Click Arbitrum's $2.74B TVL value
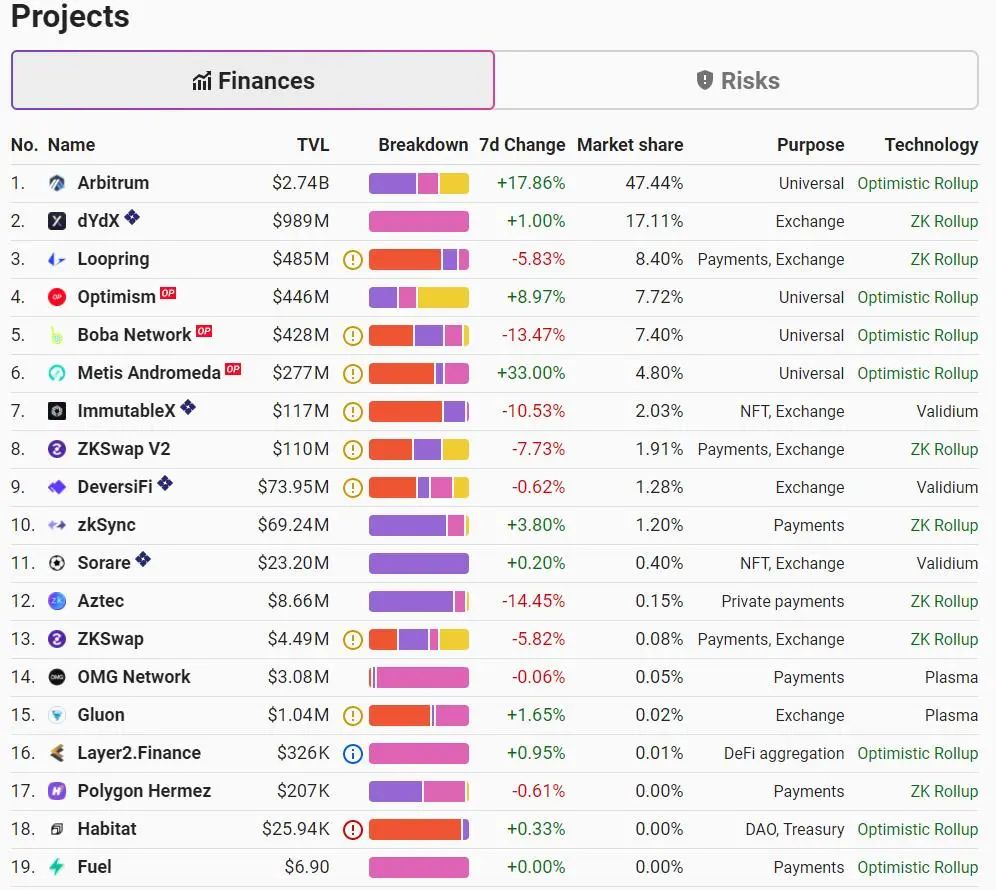 (x=300, y=183)
